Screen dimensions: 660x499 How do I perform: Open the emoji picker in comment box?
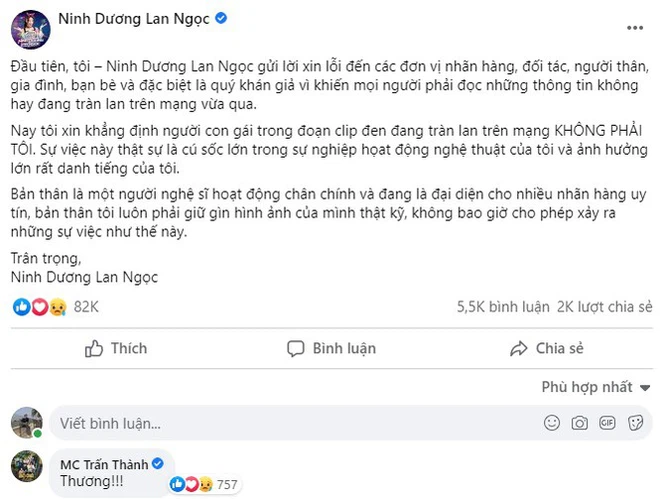tap(551, 423)
